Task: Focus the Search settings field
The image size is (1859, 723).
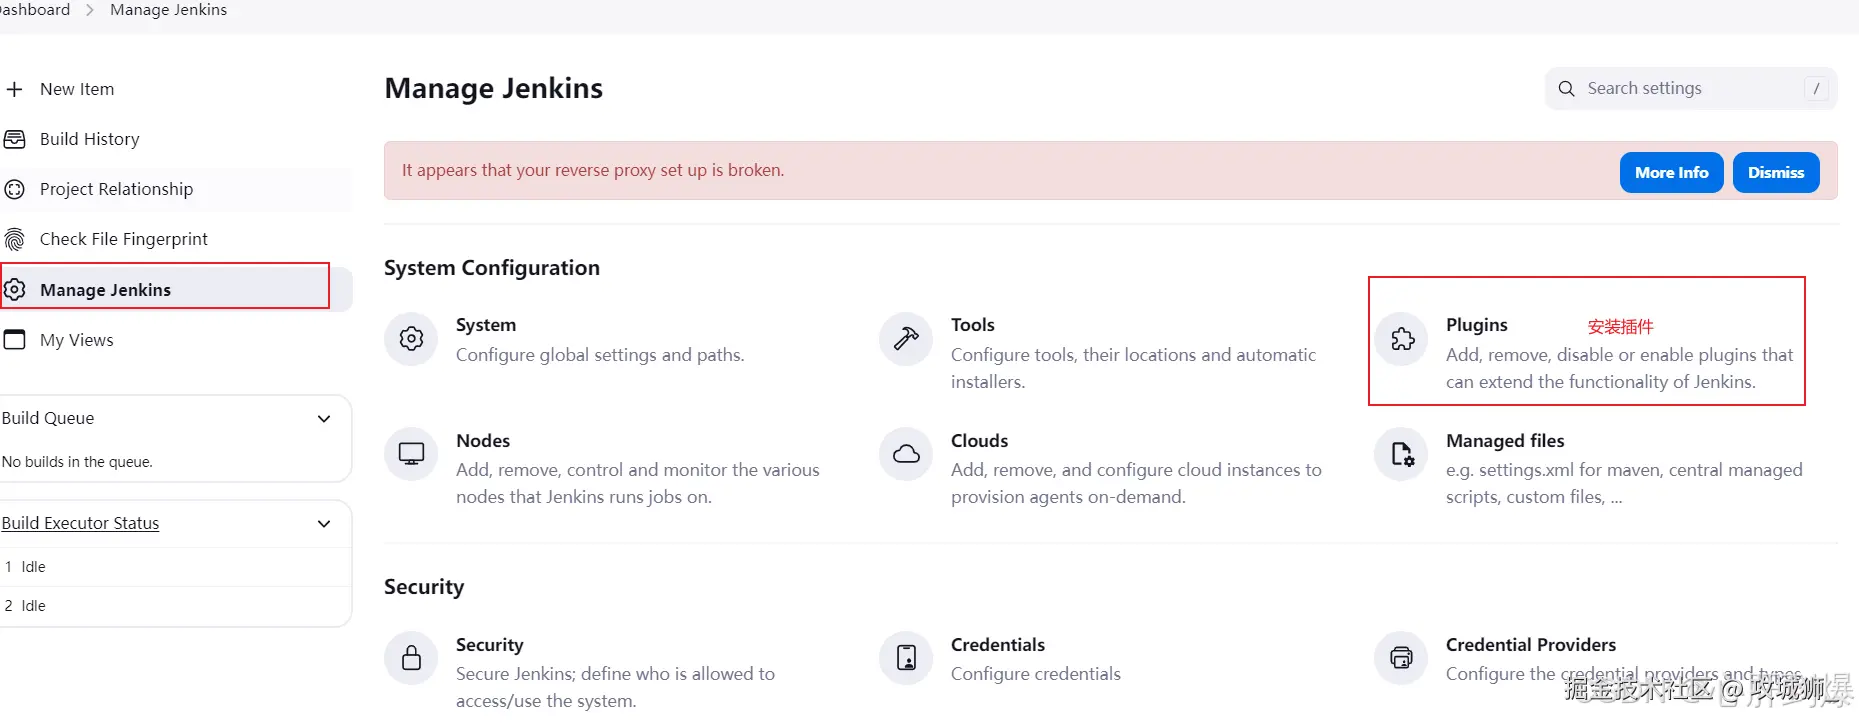Action: coord(1690,88)
